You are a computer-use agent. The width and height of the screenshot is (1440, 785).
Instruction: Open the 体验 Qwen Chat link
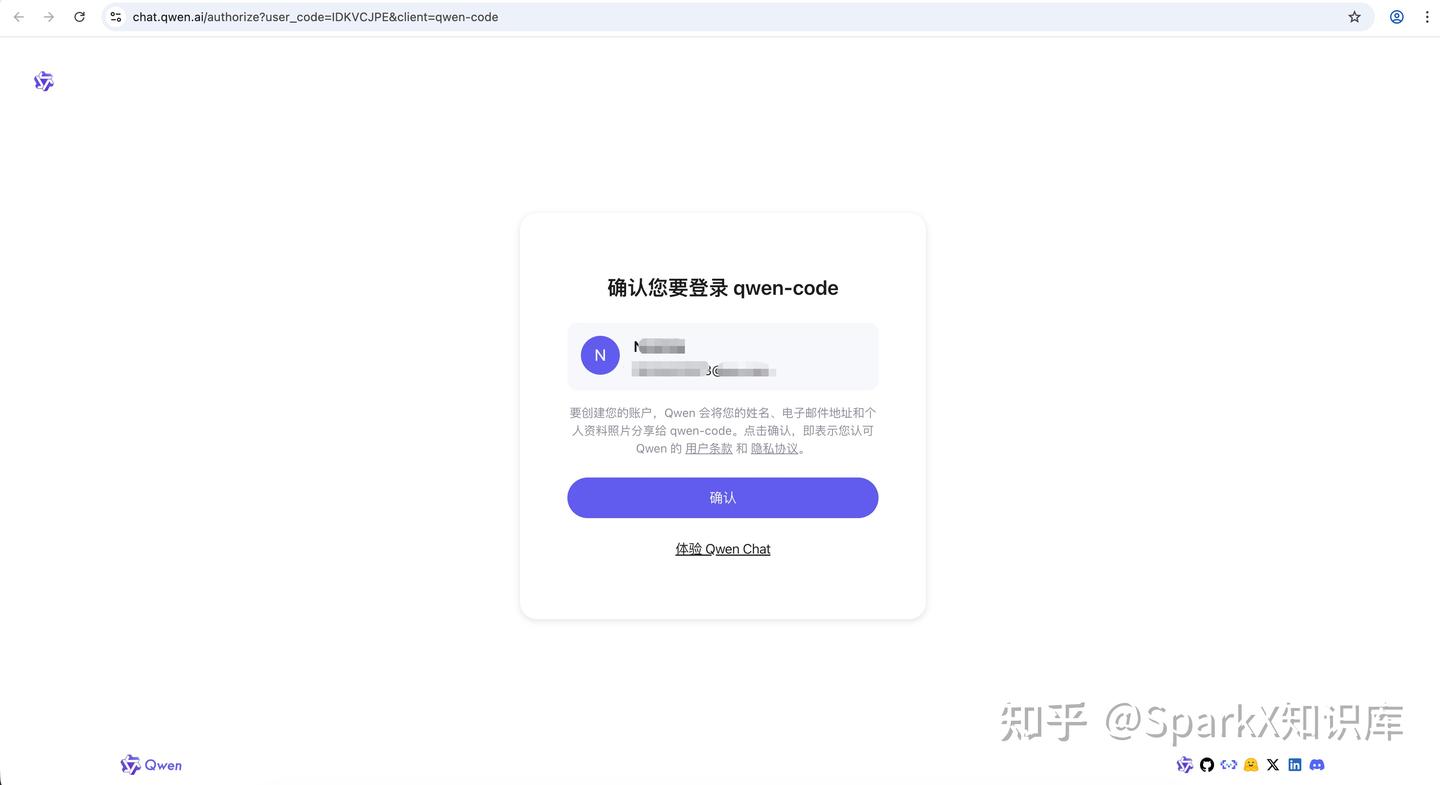coord(723,549)
